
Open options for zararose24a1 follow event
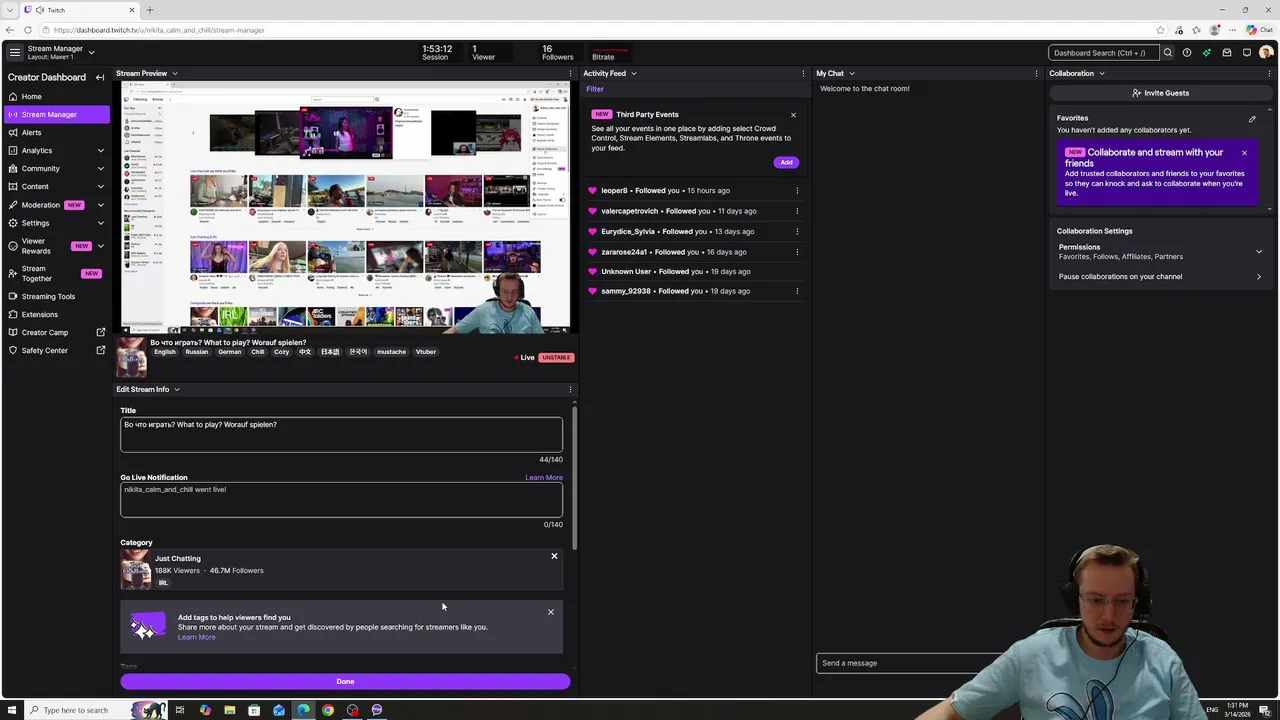coord(797,251)
